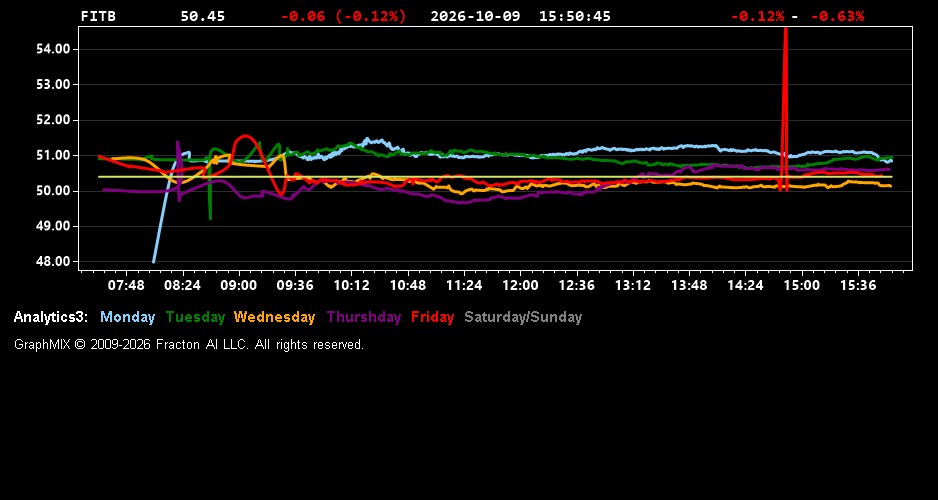Screen dimensions: 938x500
Task: Click the 13:48 time axis label
Action: coord(689,286)
